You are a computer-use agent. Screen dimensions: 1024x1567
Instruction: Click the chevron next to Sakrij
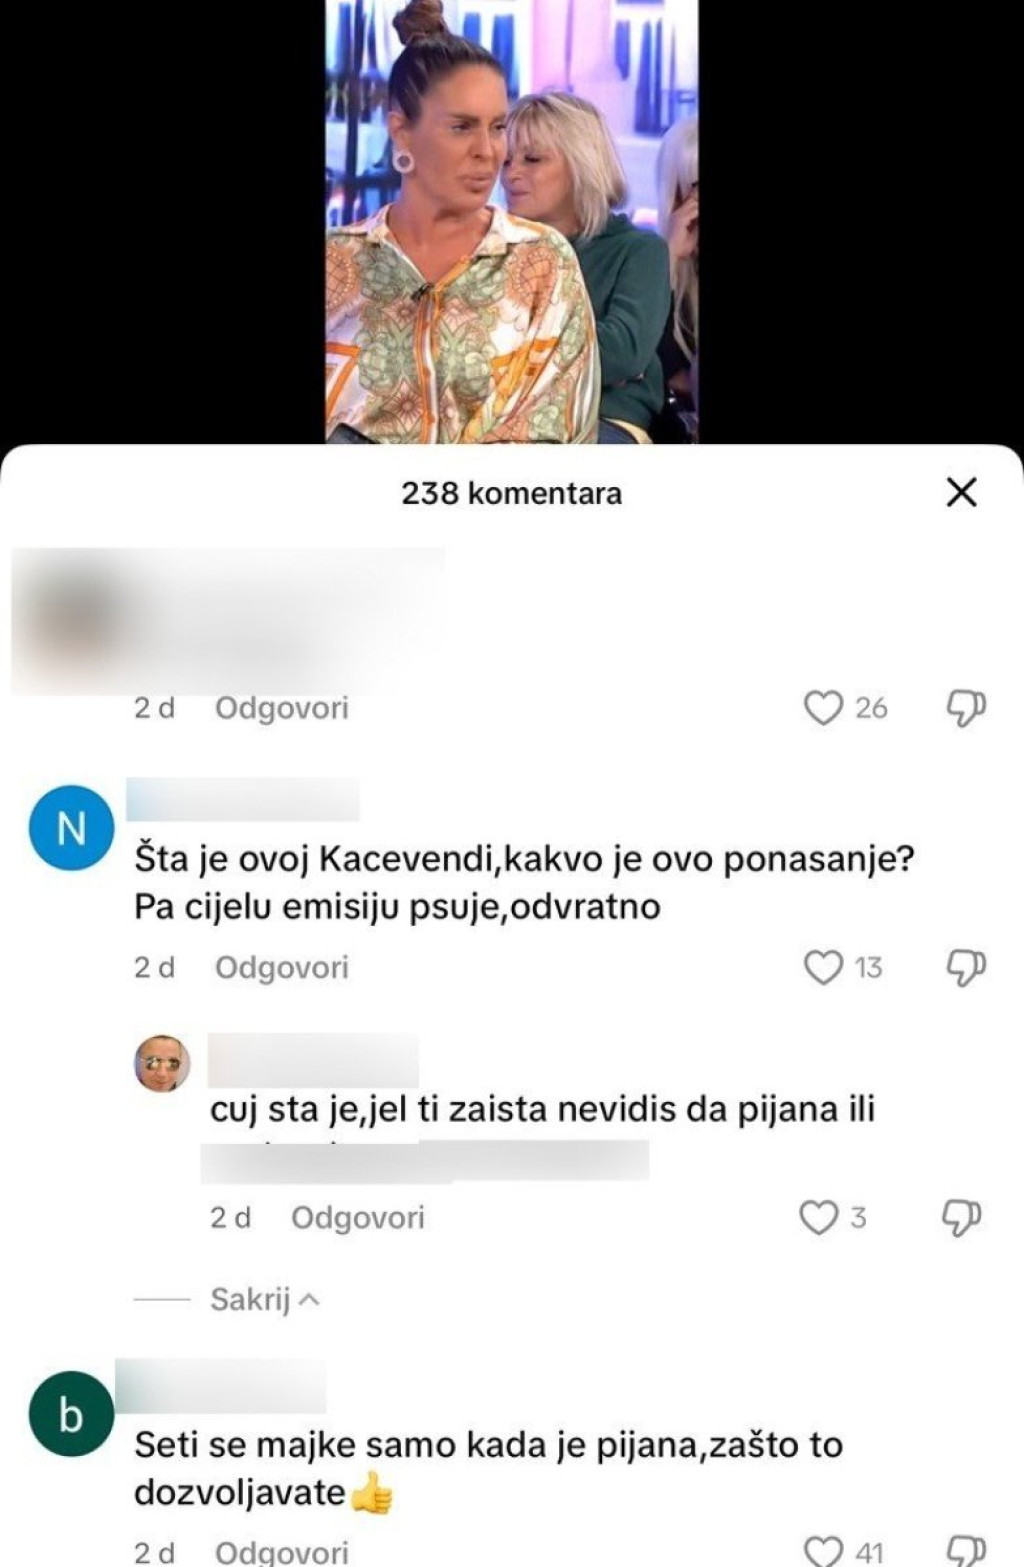(309, 1300)
